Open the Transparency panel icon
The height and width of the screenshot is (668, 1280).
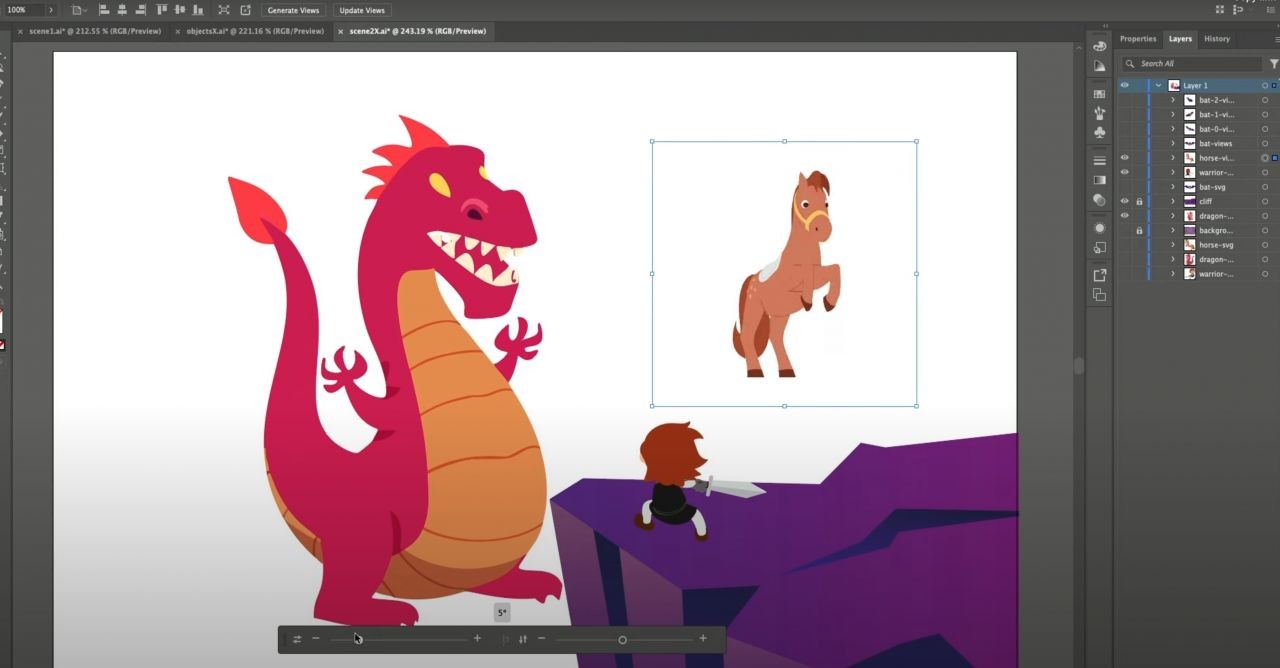(x=1100, y=200)
